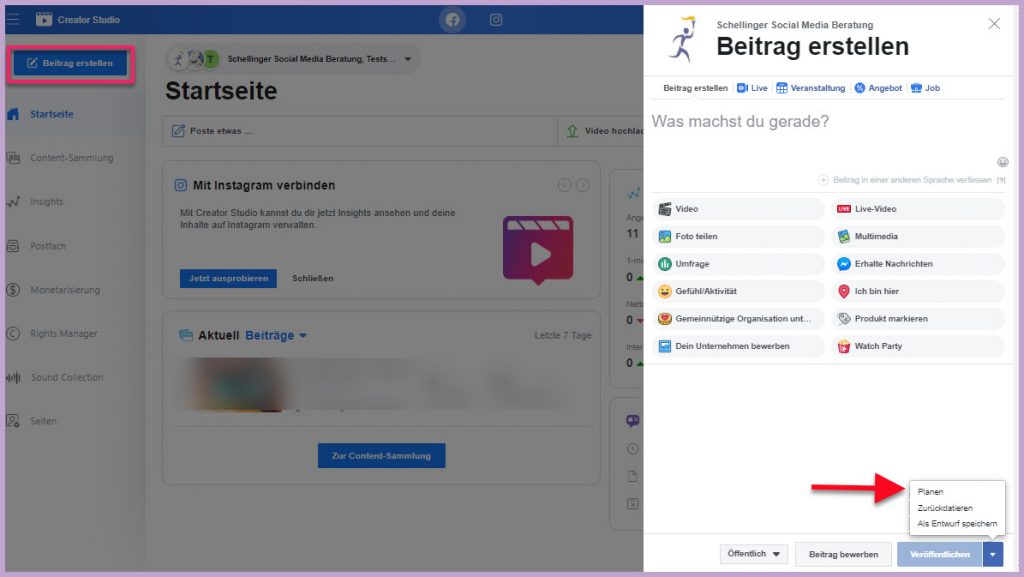Select the Veranstaltung tab

click(x=810, y=88)
